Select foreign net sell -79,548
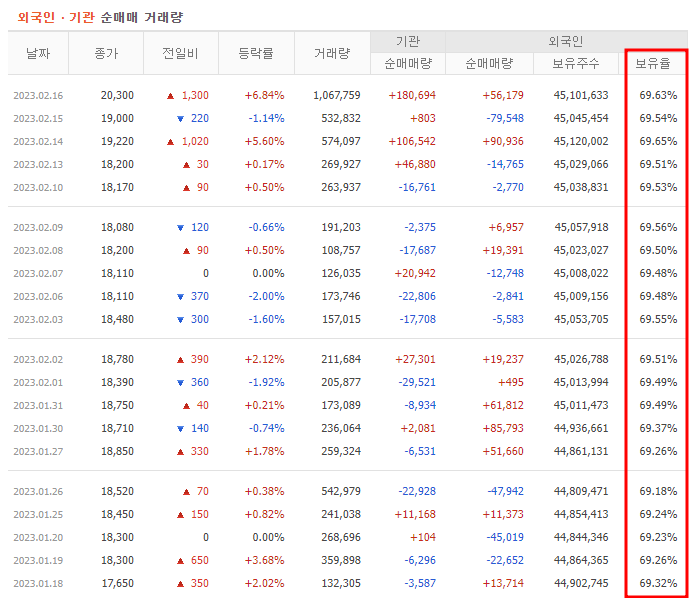 [505, 119]
